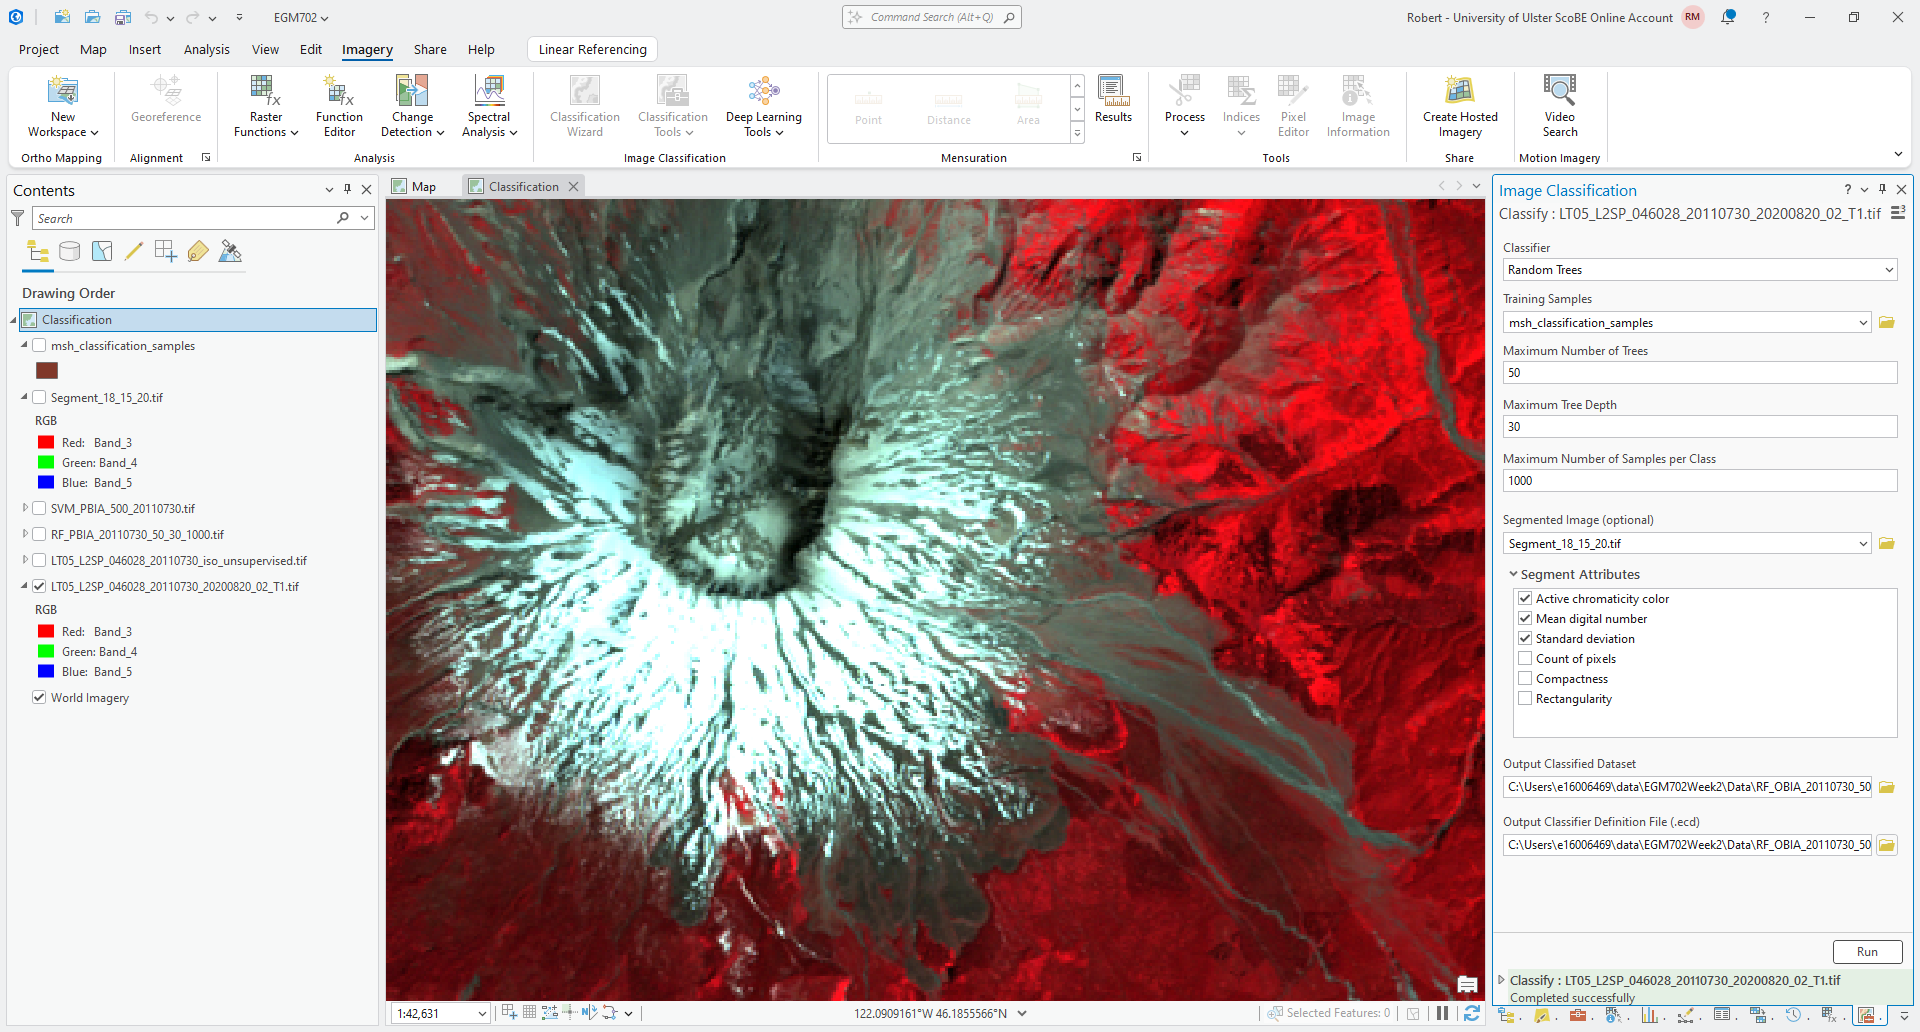Open the map scale dropdown
1920x1032 pixels.
point(481,1014)
